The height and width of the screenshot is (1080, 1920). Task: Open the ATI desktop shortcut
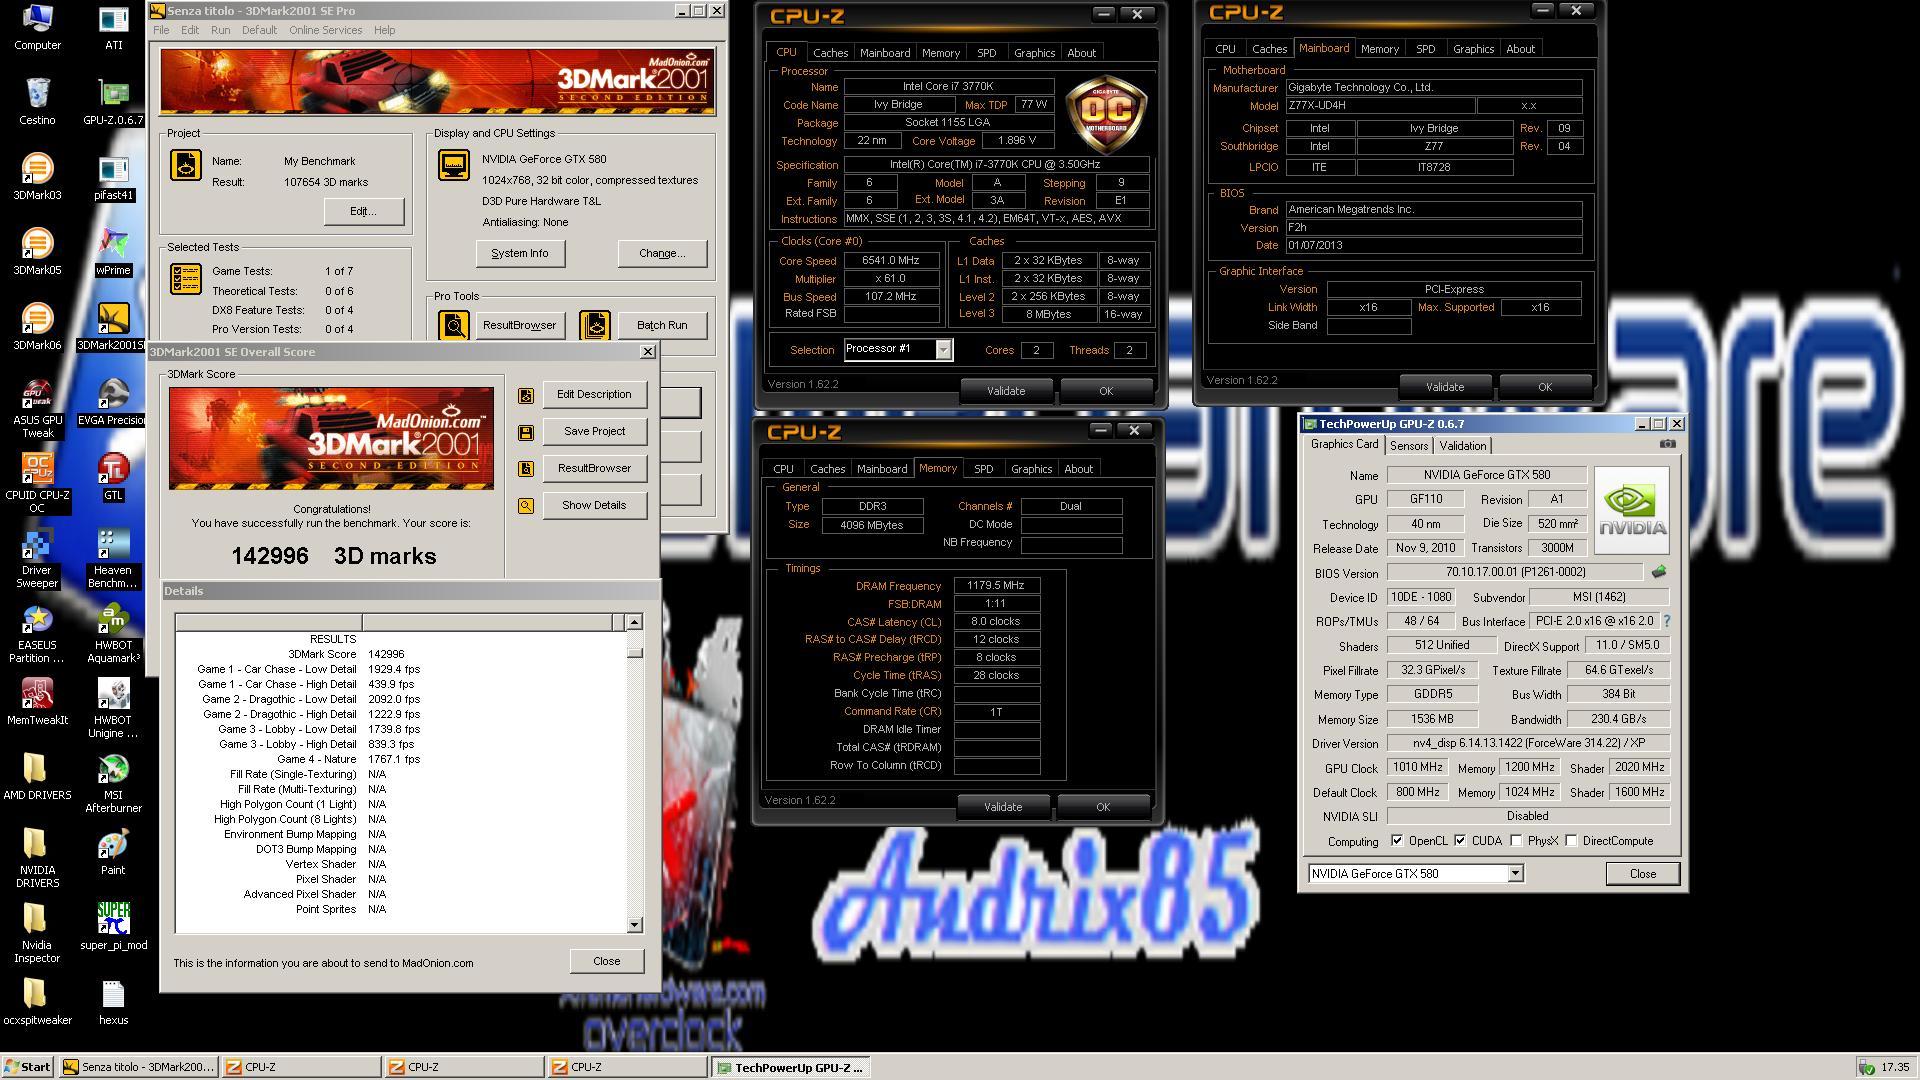coord(113,27)
